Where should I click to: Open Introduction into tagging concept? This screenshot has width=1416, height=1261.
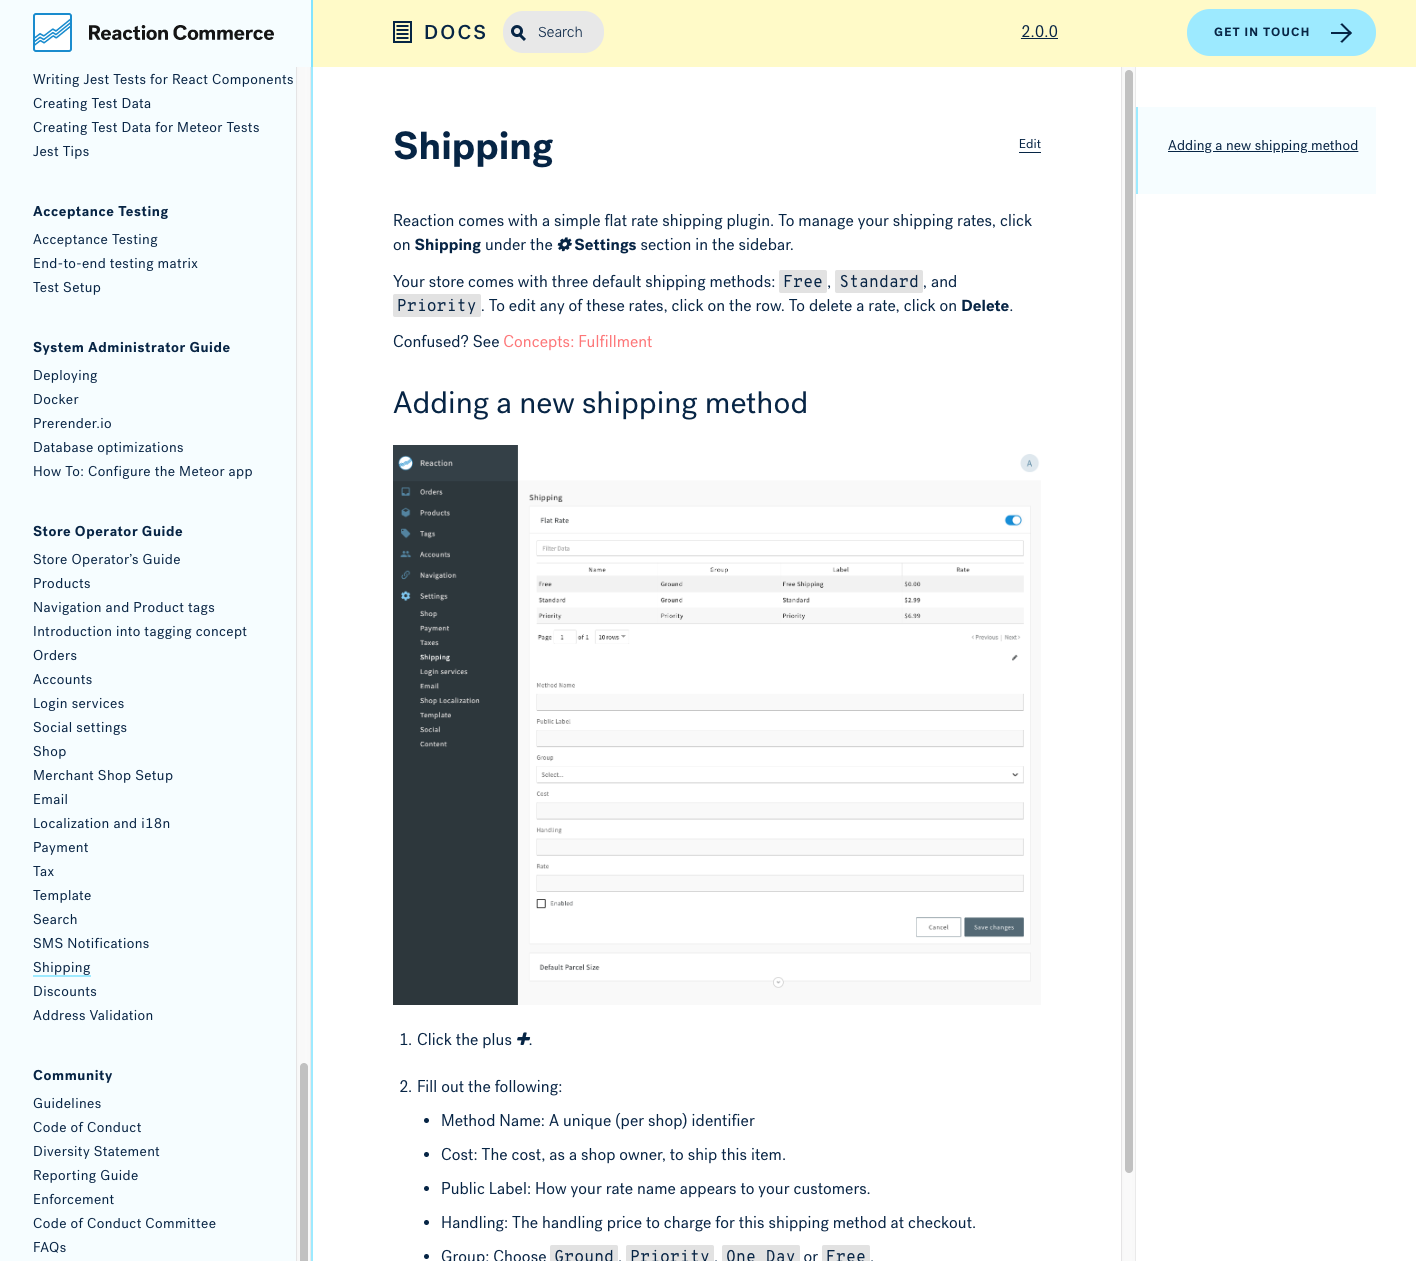click(140, 632)
